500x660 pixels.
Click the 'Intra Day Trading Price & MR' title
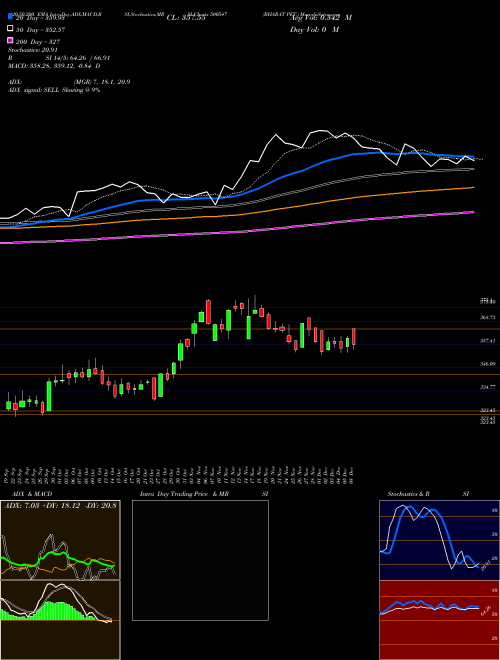(x=184, y=494)
